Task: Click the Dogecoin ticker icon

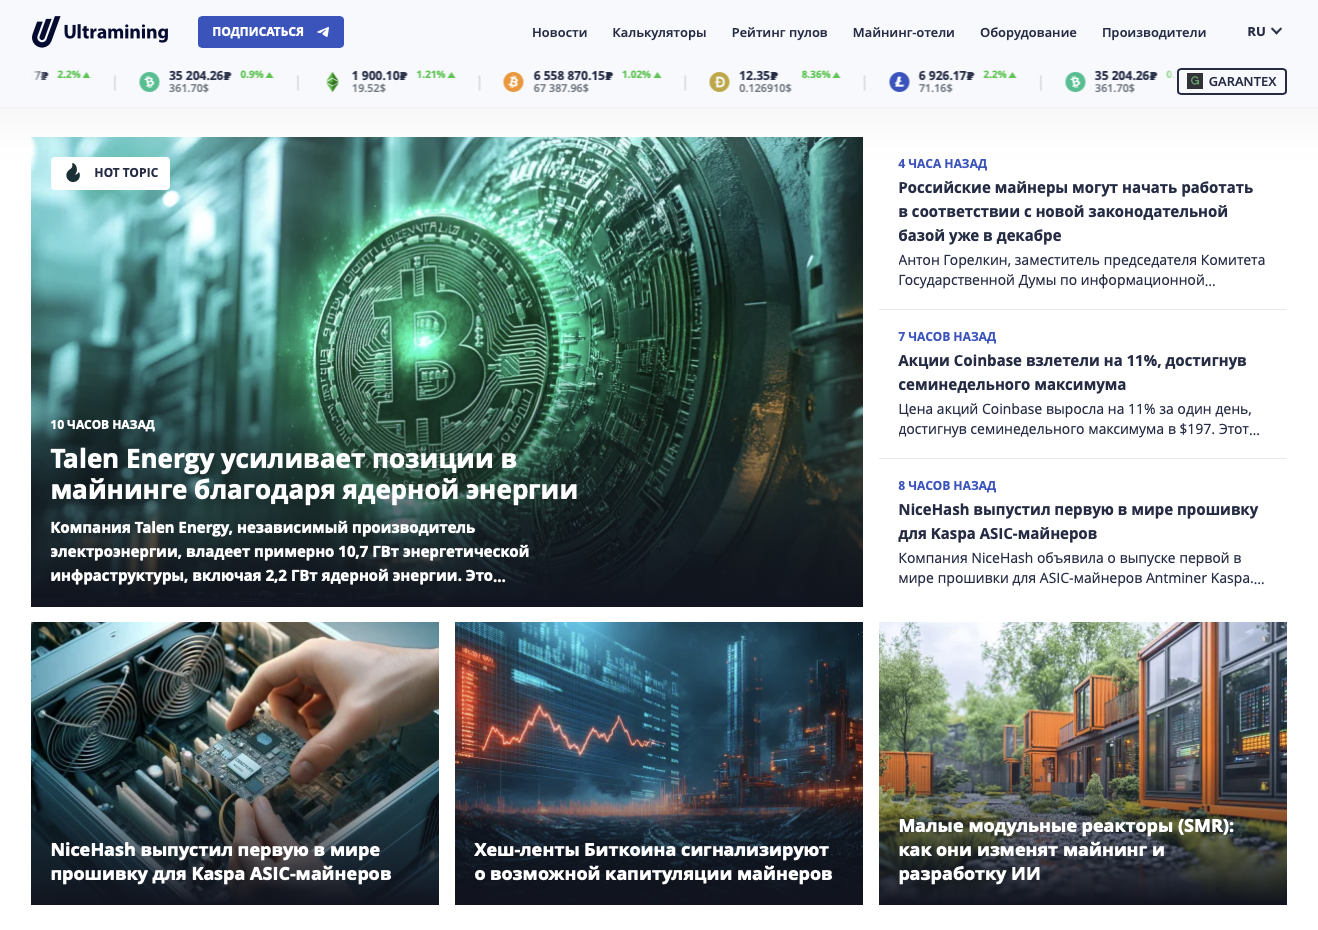Action: pyautogui.click(x=719, y=82)
